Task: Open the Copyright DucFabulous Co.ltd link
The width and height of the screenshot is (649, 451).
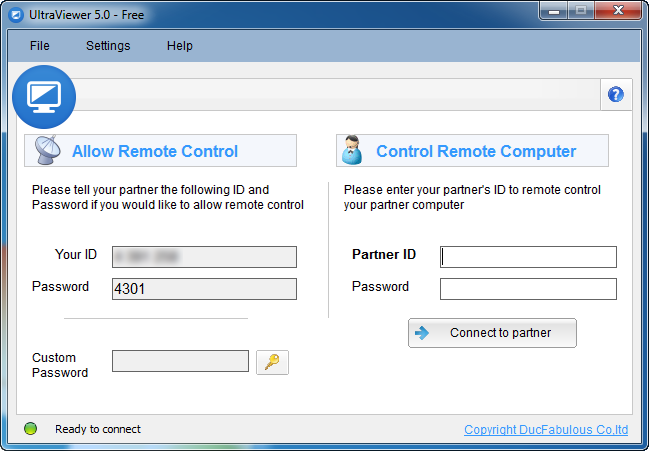Action: [x=546, y=430]
